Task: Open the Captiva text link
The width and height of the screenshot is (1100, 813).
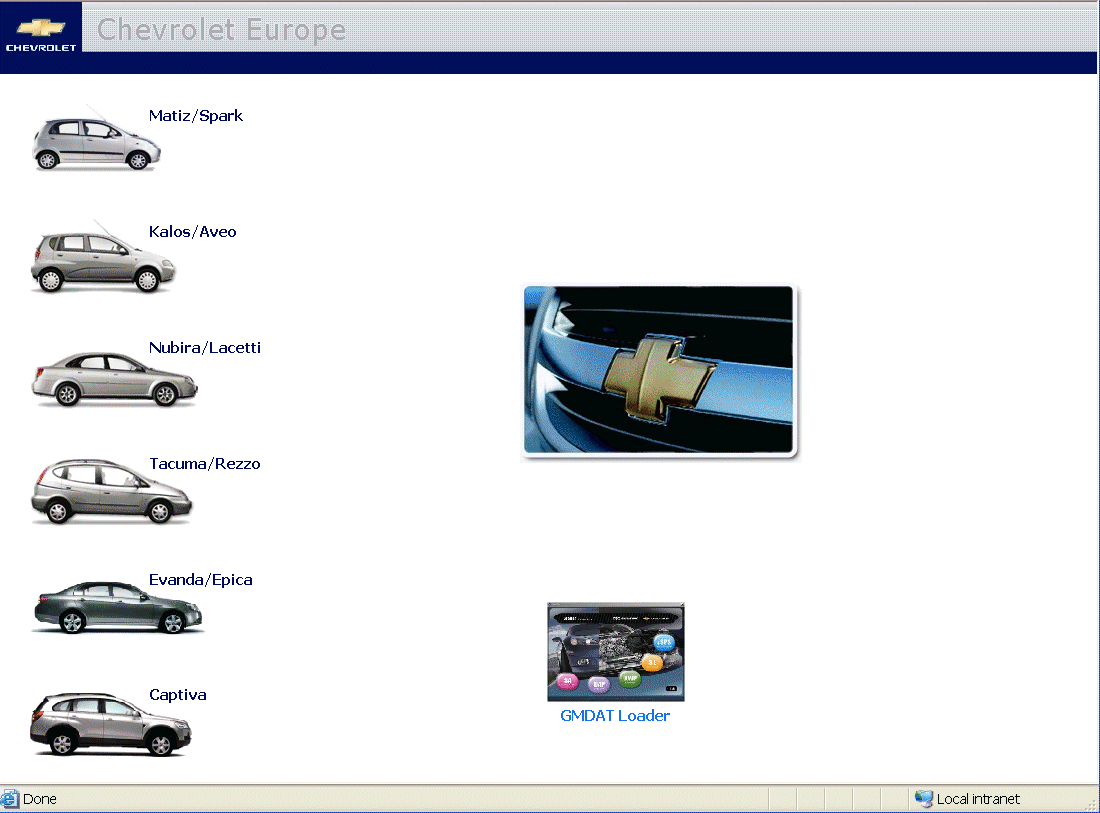Action: (178, 695)
